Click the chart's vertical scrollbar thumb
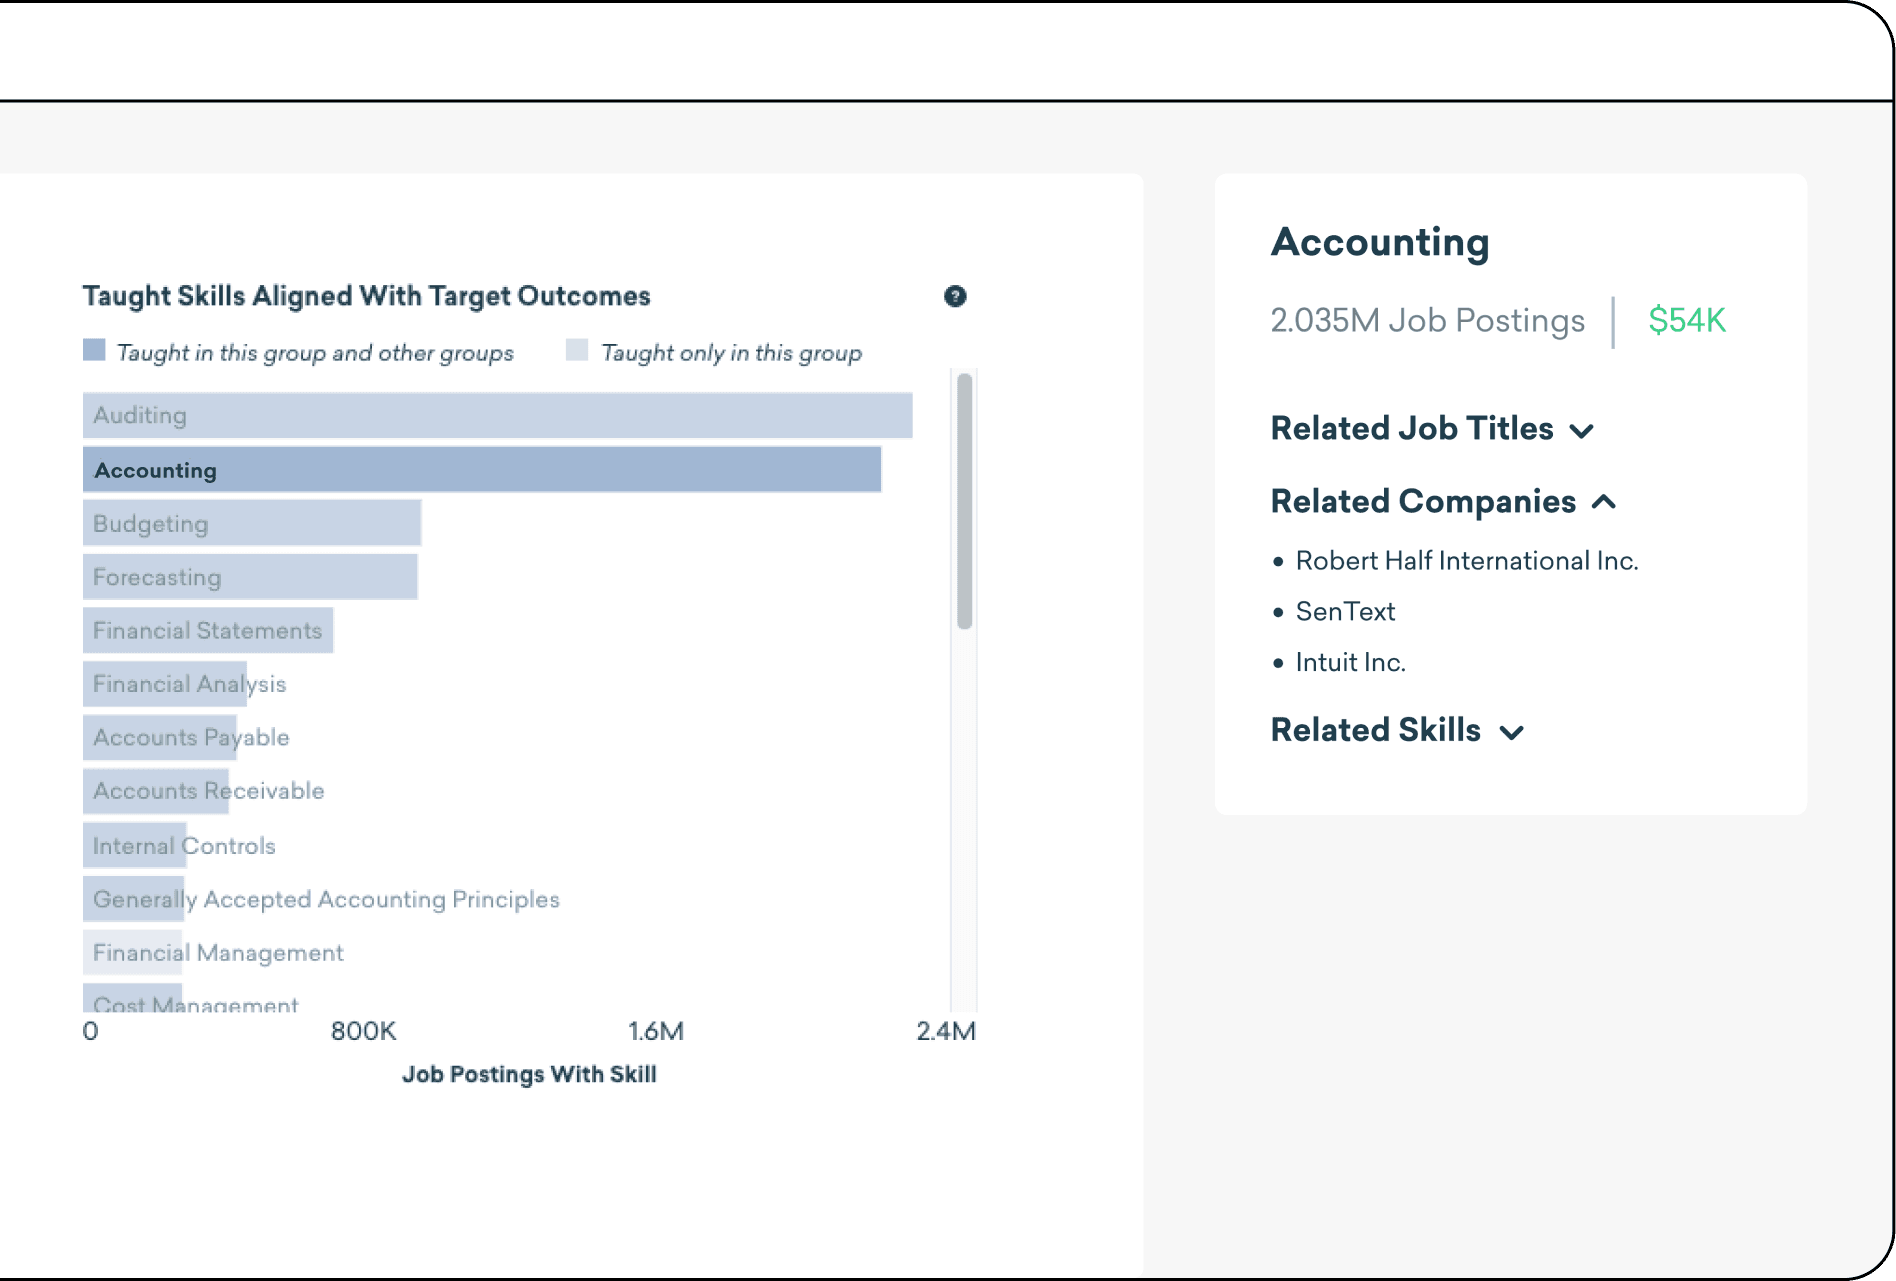The height and width of the screenshot is (1281, 1896). coord(964,501)
